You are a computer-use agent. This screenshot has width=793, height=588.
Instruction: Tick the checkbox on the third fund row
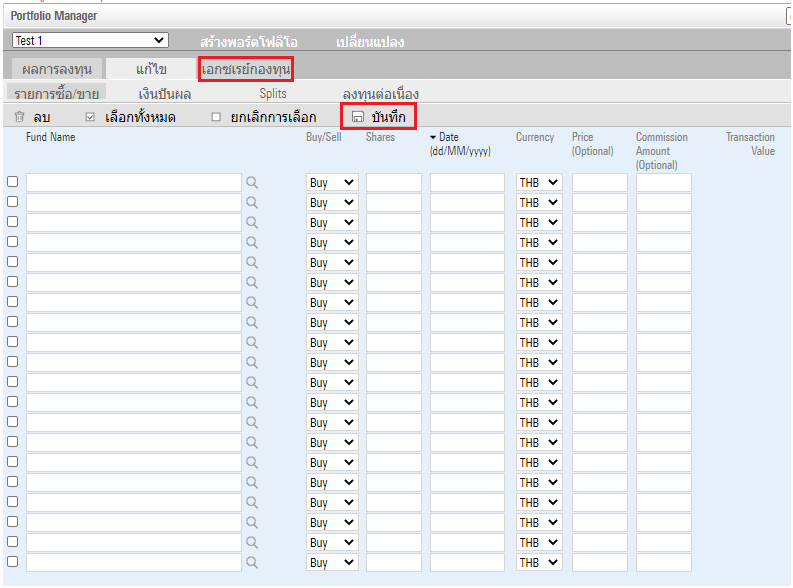point(13,222)
